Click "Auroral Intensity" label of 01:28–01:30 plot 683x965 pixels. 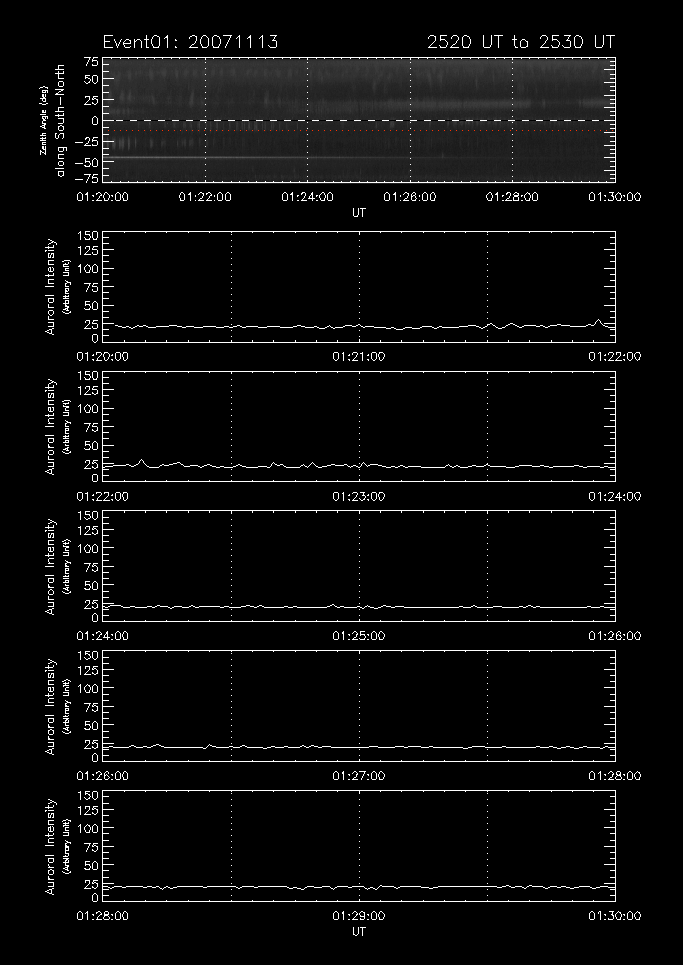pos(50,846)
